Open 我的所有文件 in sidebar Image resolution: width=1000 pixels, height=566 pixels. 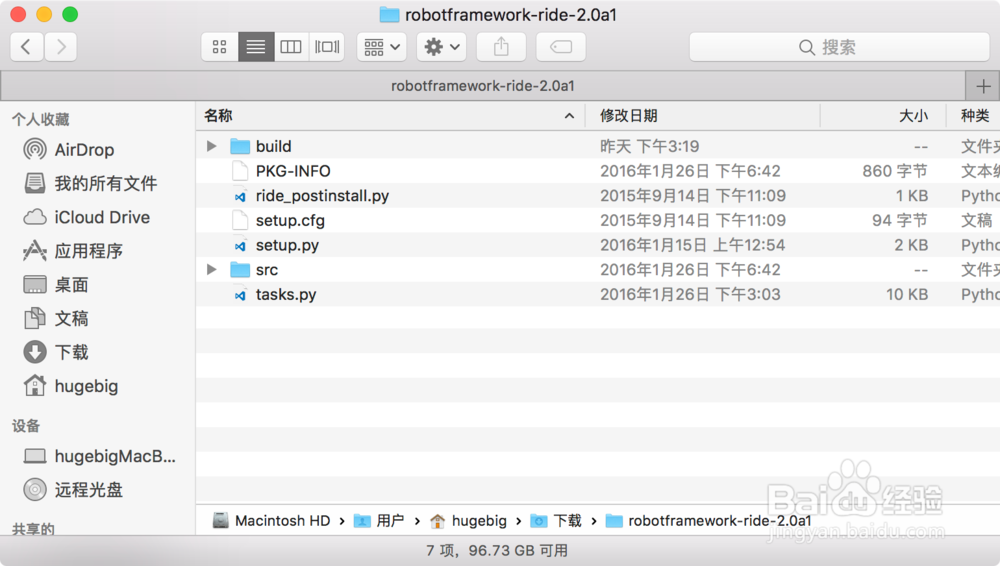[105, 184]
